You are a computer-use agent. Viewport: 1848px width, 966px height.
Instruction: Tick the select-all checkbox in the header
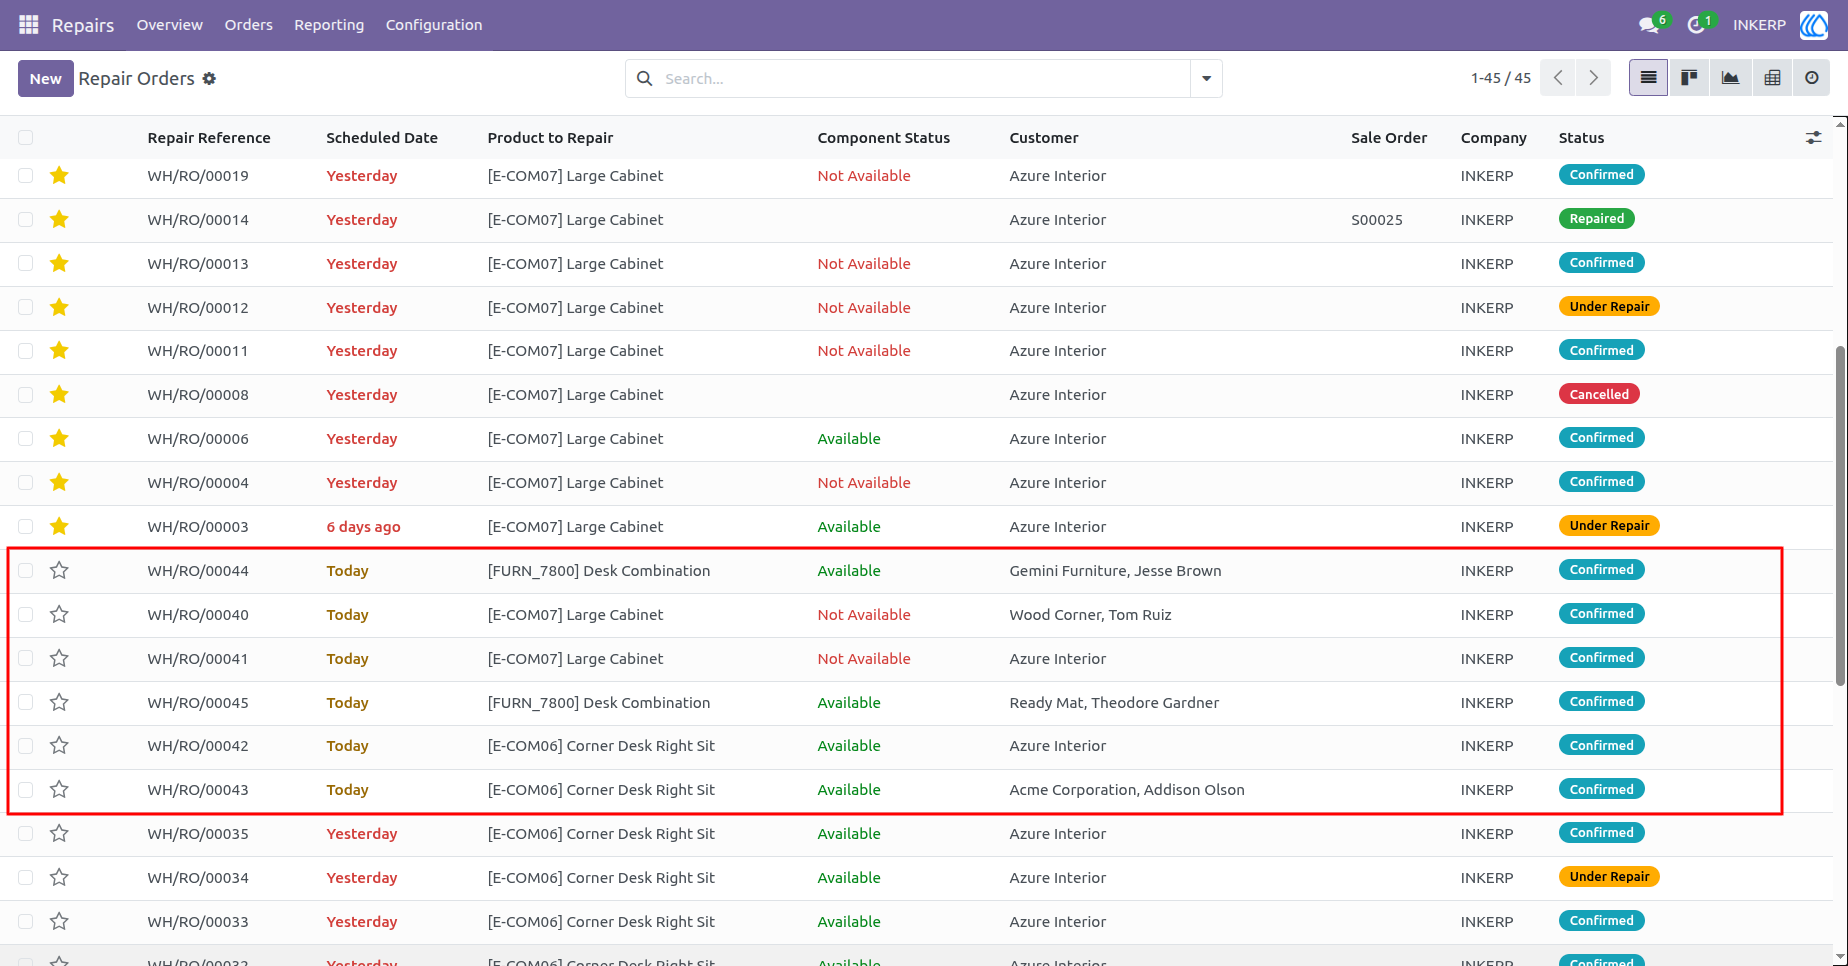pyautogui.click(x=26, y=138)
